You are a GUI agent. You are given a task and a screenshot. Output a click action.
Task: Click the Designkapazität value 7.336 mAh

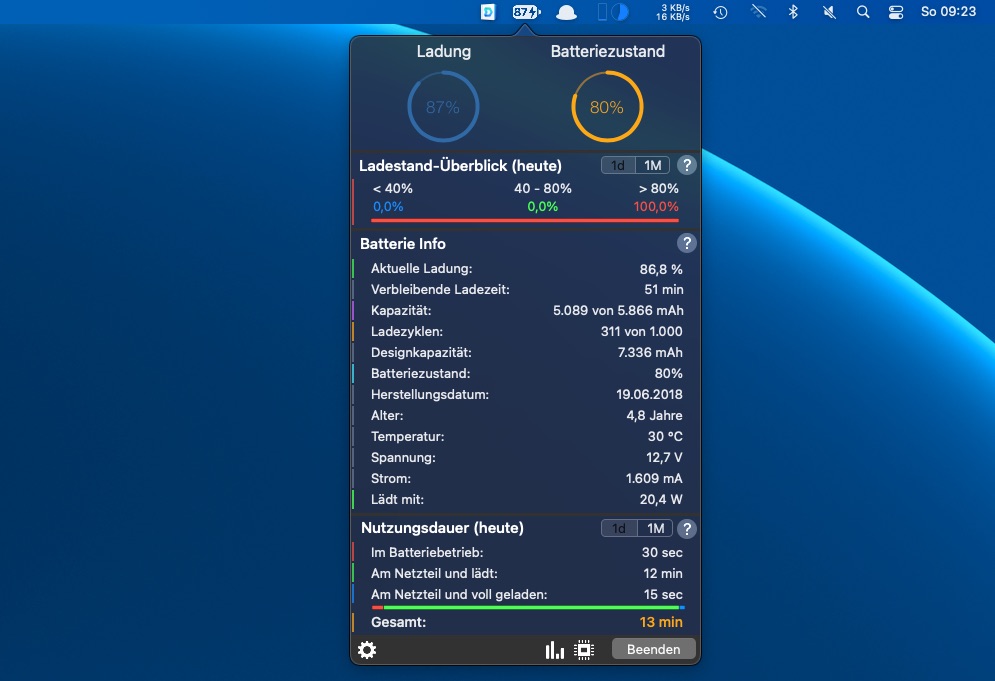coord(650,352)
